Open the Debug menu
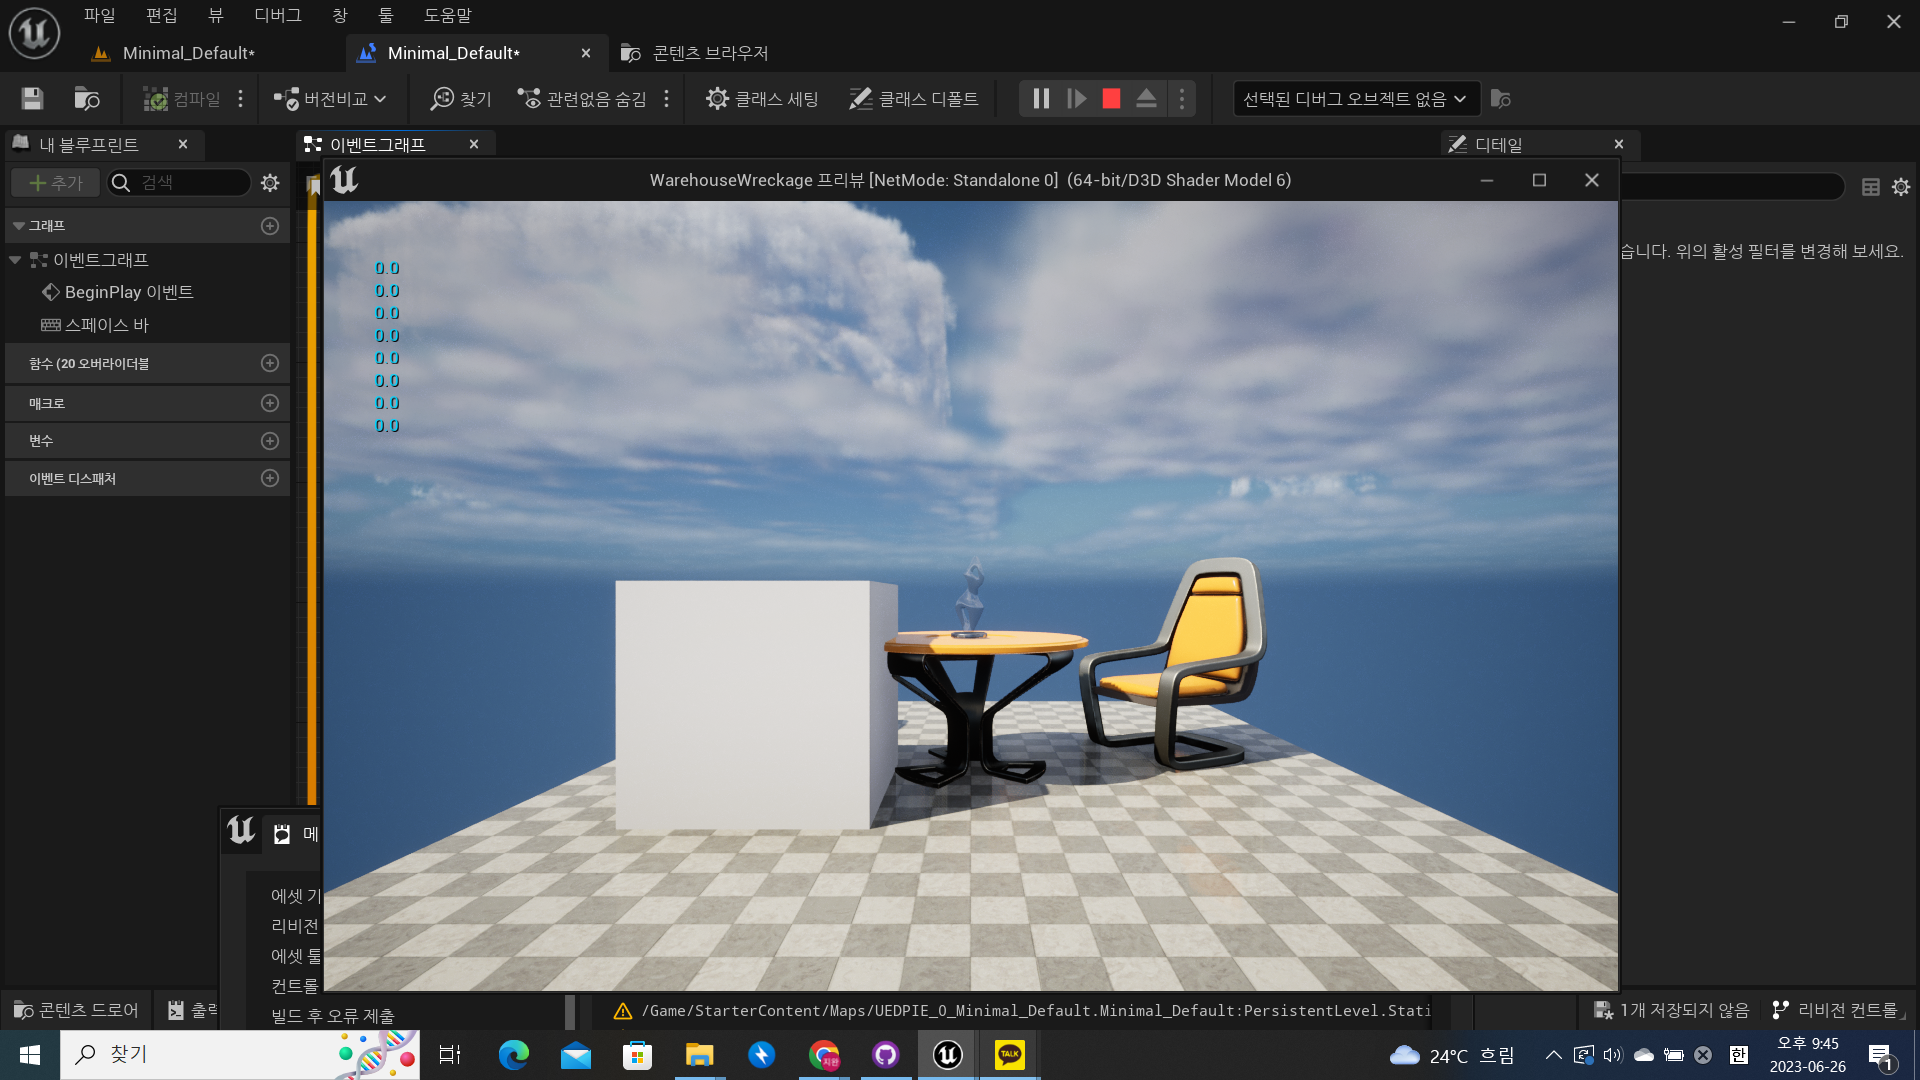1920x1080 pixels. [x=277, y=15]
